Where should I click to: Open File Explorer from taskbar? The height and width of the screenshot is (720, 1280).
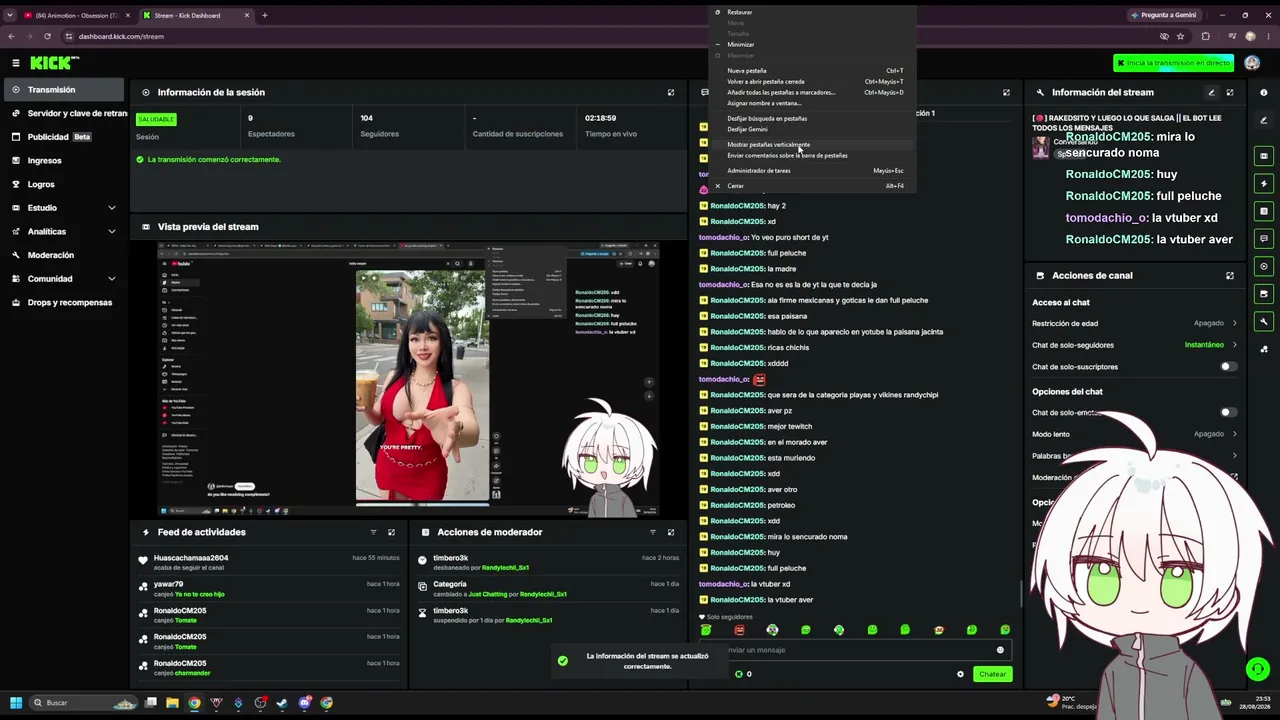tap(172, 702)
